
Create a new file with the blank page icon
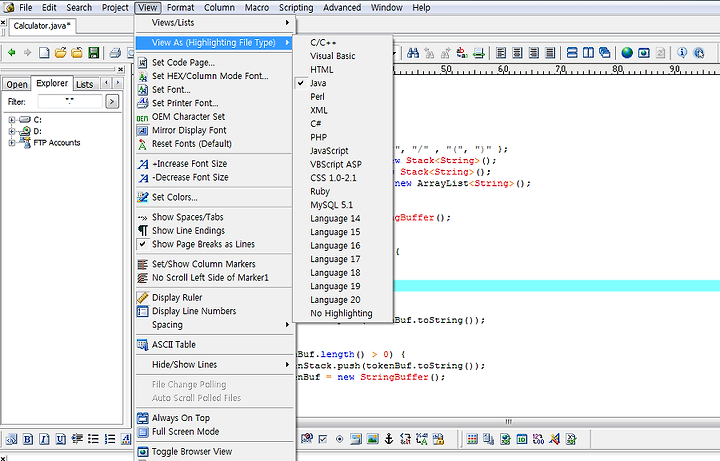point(44,53)
